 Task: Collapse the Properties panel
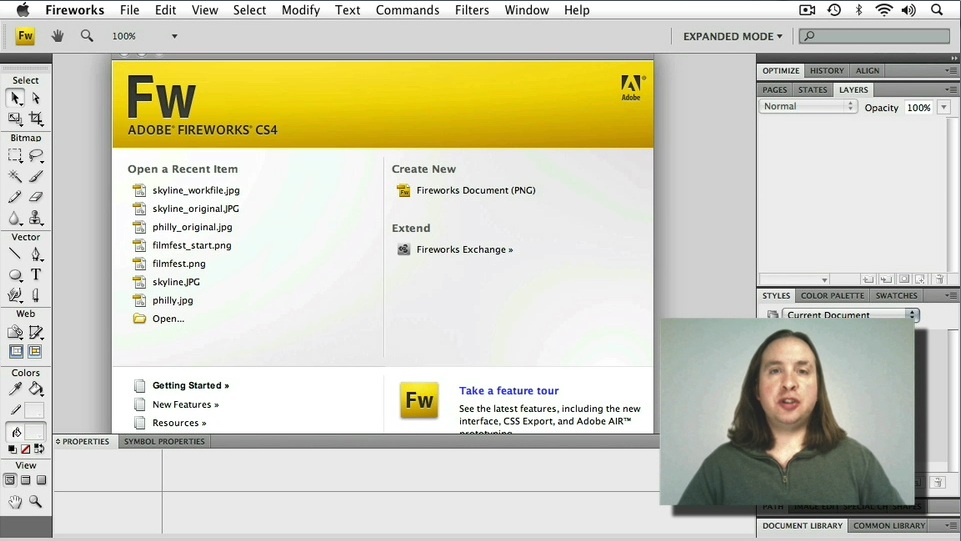58,442
